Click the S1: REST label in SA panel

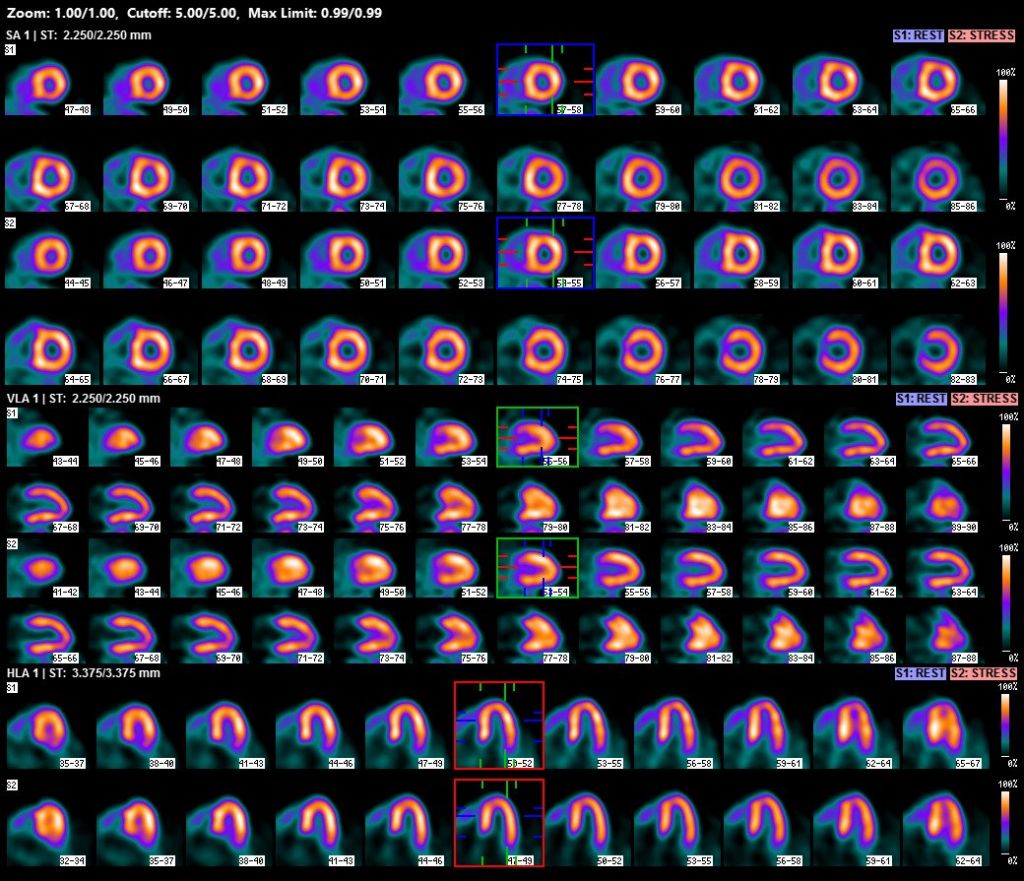[921, 36]
